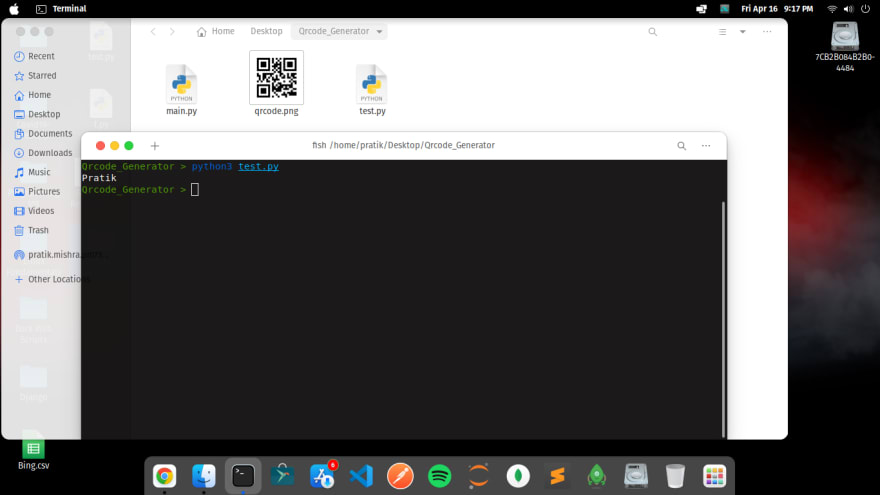Click the date and time display
Image resolution: width=880 pixels, height=495 pixels.
point(777,8)
